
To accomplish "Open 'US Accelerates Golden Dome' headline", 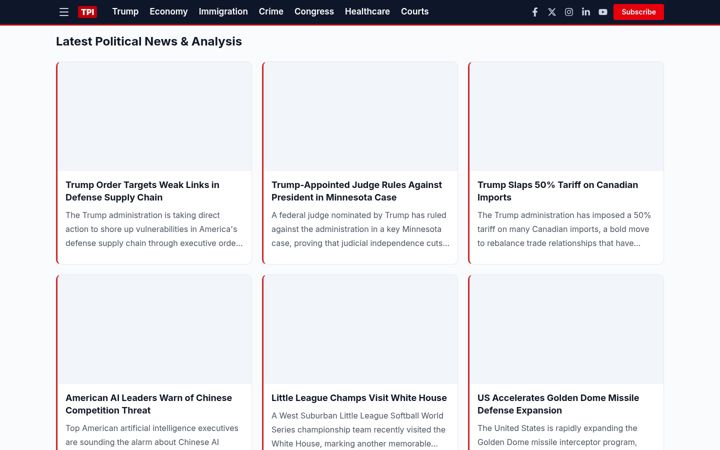I will [x=558, y=404].
